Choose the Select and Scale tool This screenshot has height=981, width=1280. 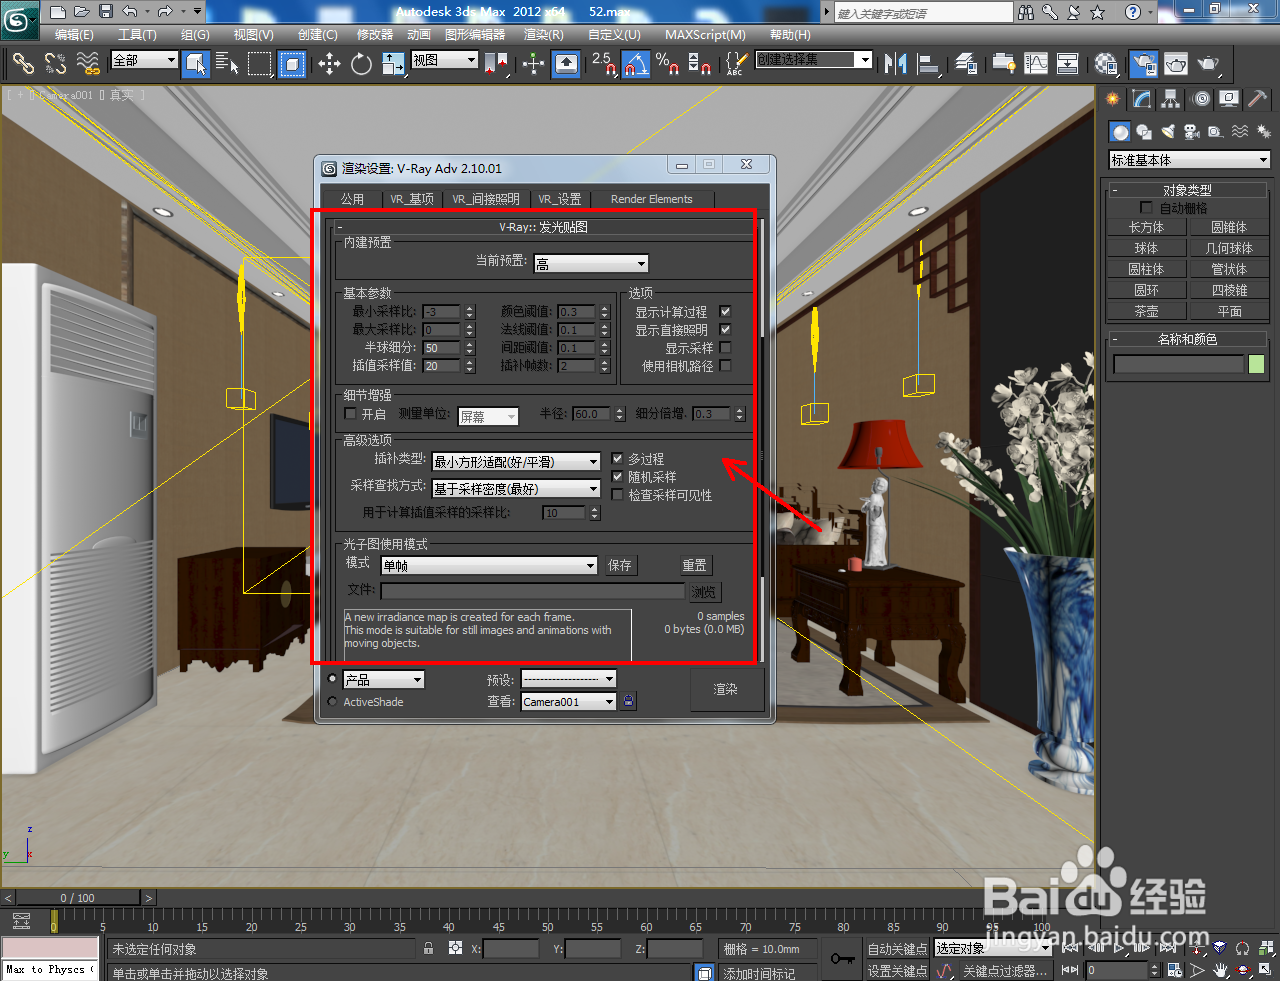pyautogui.click(x=393, y=64)
